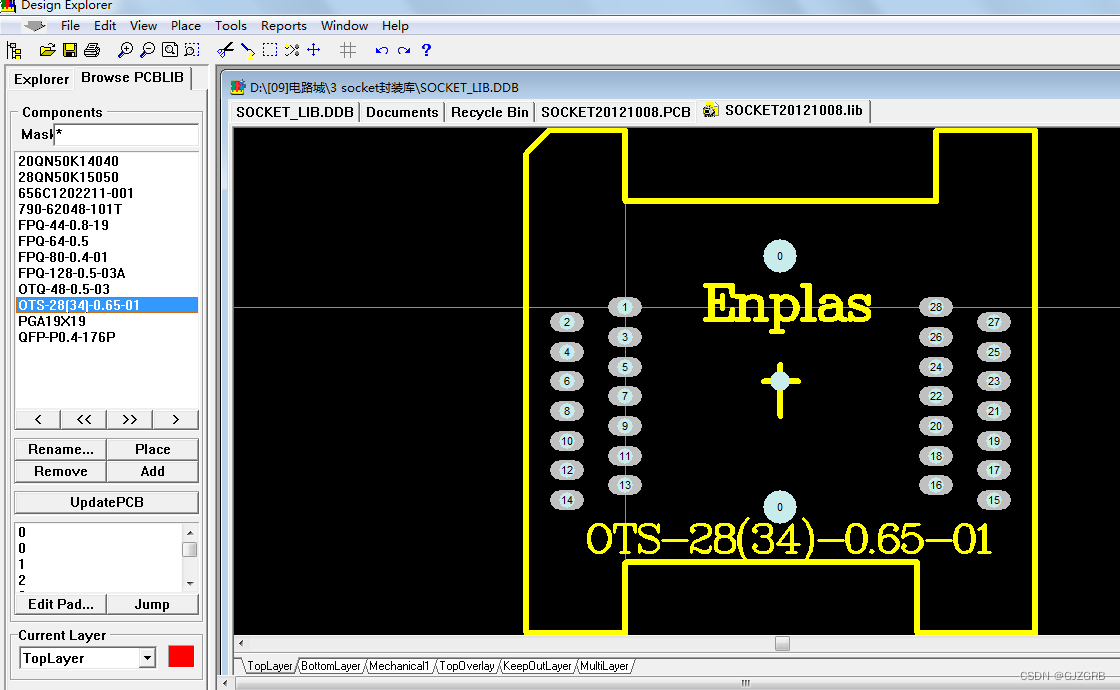Click the UpdatePCB button
The width and height of the screenshot is (1120, 690).
click(106, 501)
